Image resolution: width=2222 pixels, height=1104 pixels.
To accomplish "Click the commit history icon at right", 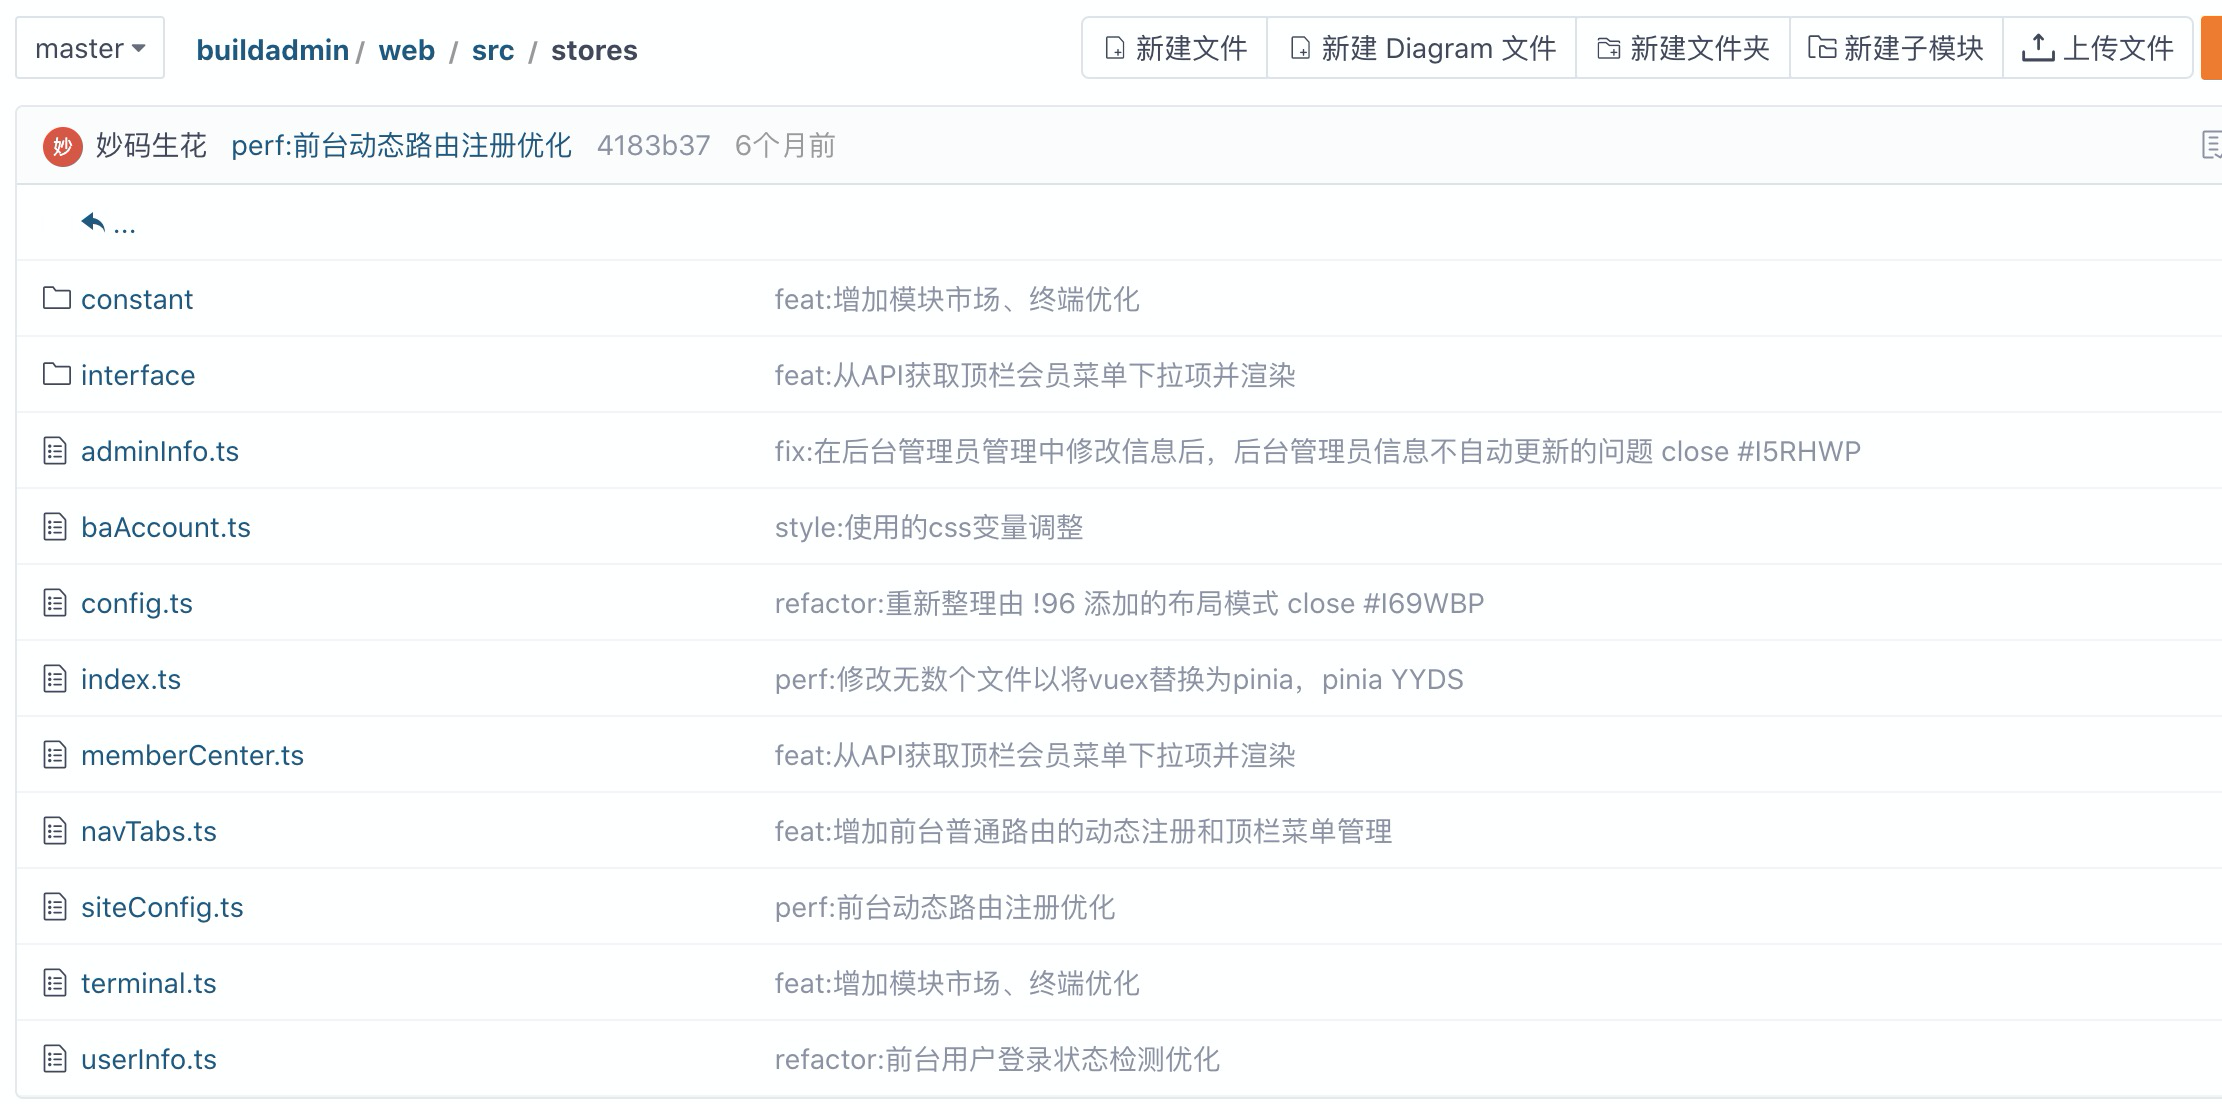I will [2210, 145].
